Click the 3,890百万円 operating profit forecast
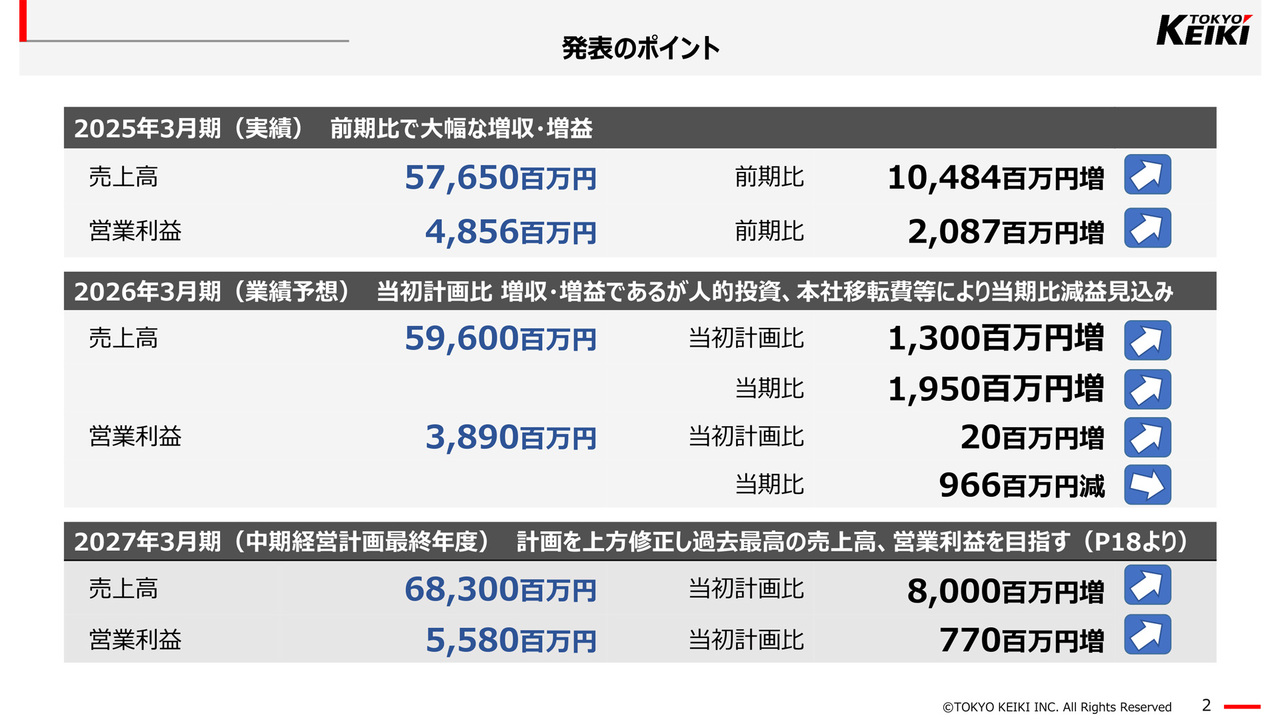 pos(510,437)
